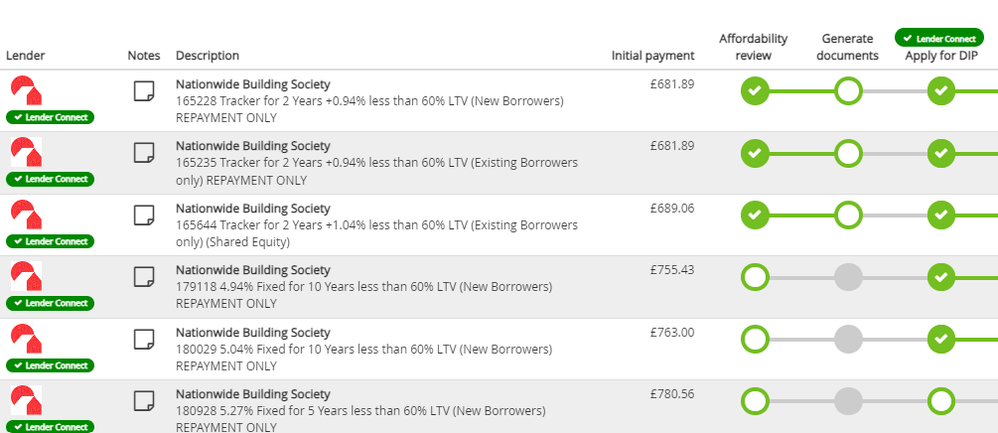Image resolution: width=998 pixels, height=433 pixels.
Task: Open 180029 5.04% Fixed product description
Action: [x=364, y=350]
